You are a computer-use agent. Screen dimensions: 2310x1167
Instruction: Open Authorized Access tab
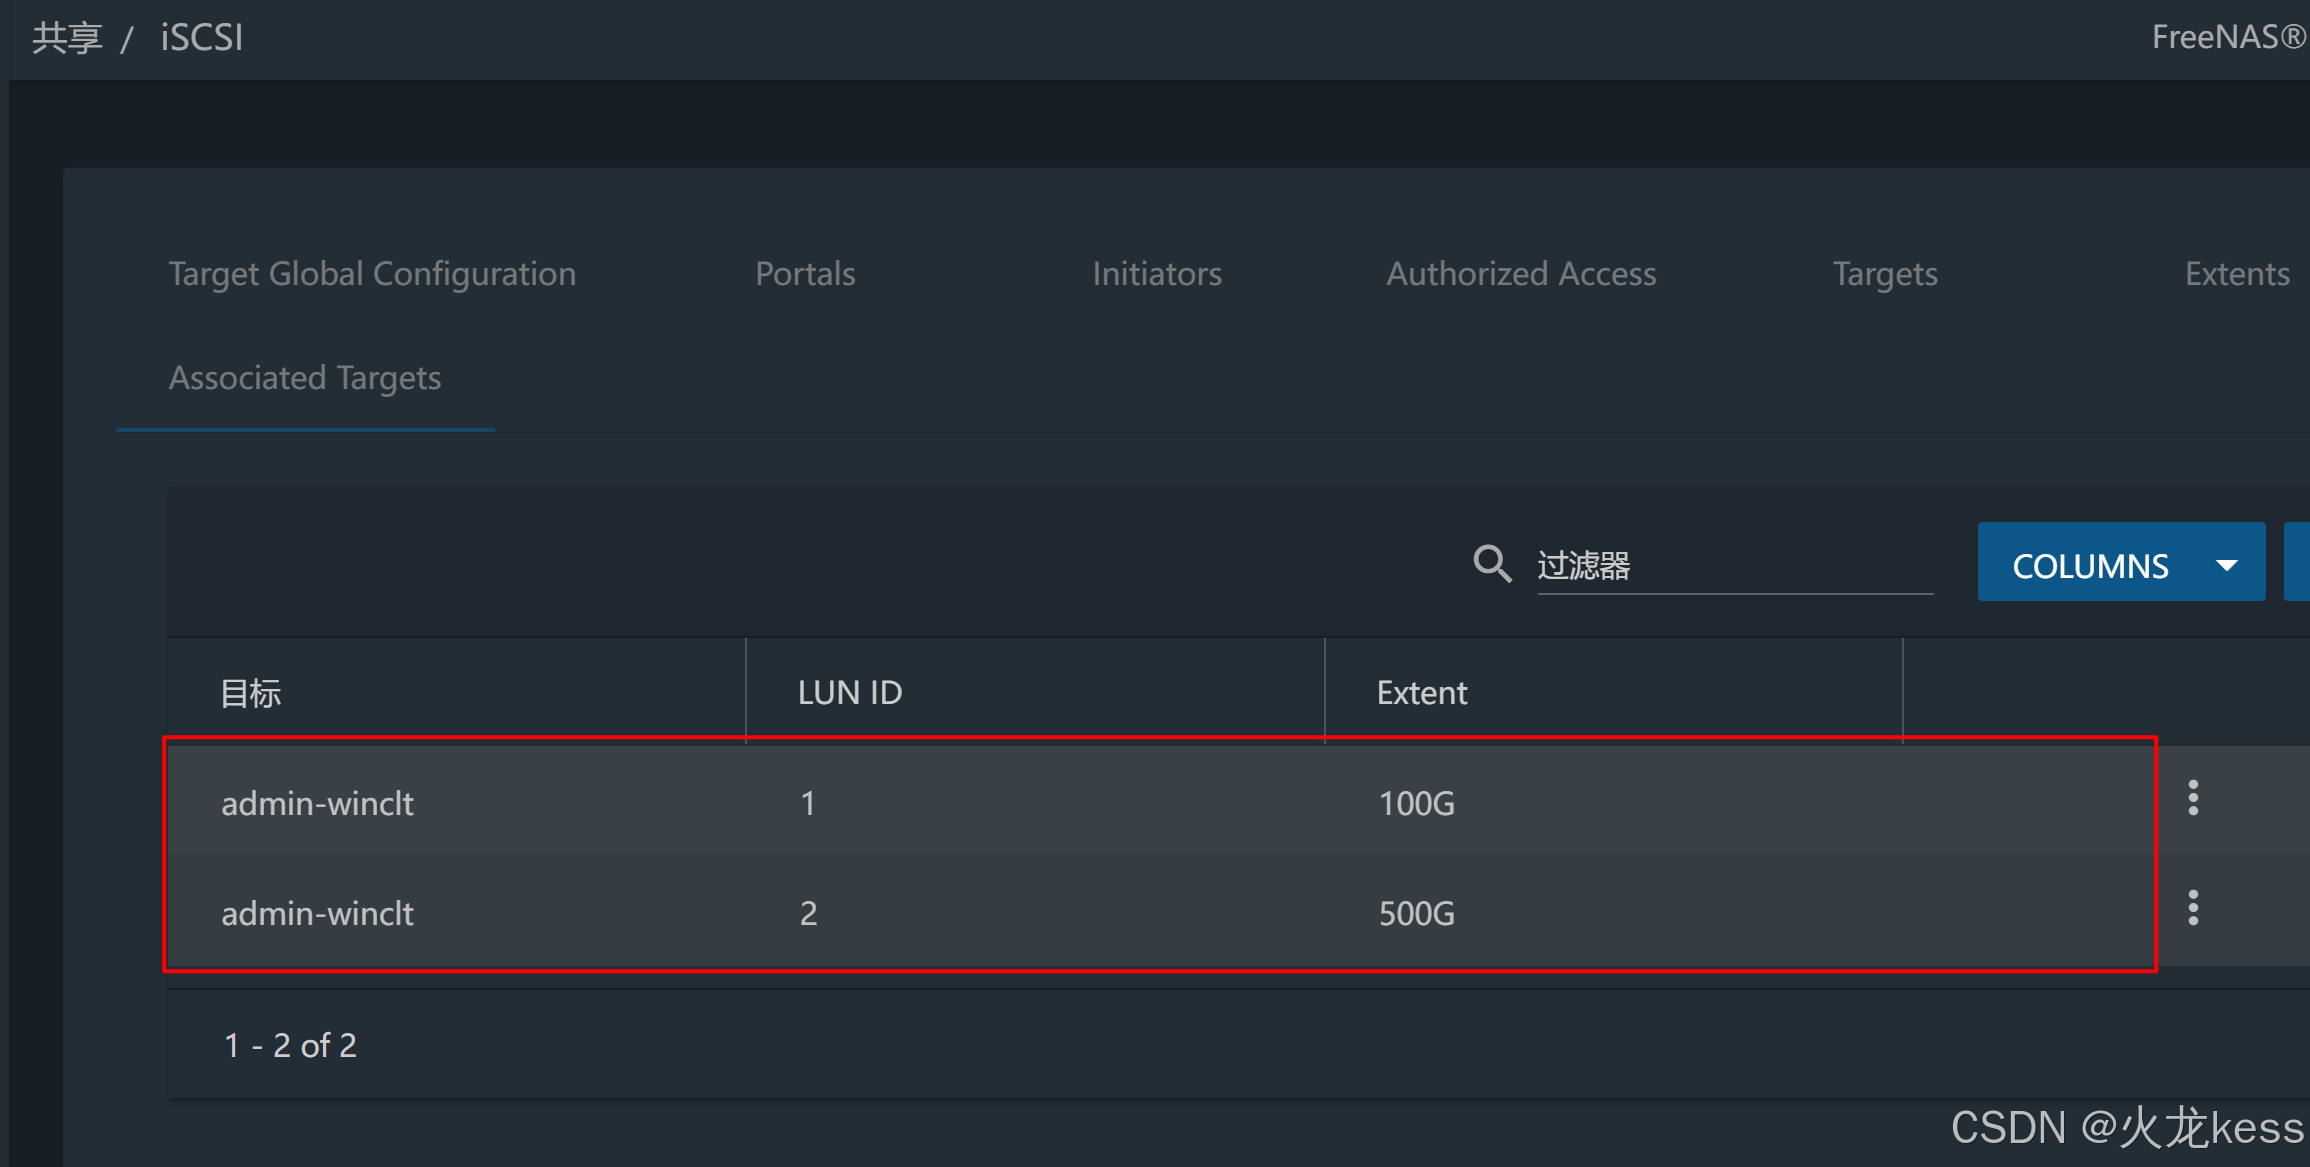point(1521,274)
